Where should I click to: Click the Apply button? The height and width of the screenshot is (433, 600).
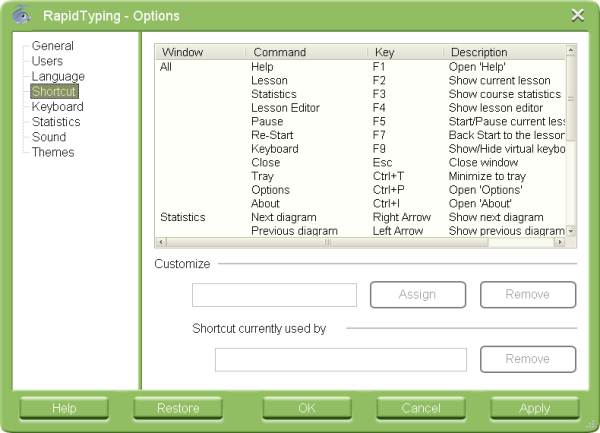point(535,408)
